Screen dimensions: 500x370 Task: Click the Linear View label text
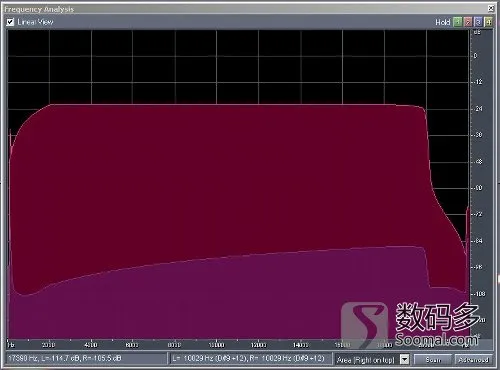(35, 22)
